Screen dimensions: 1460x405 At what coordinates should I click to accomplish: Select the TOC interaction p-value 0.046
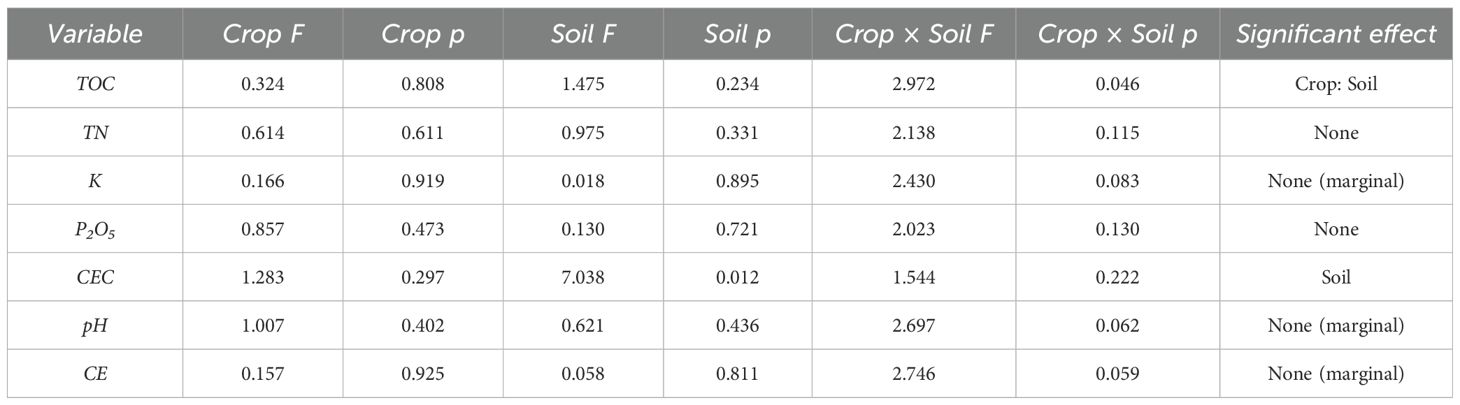1117,84
